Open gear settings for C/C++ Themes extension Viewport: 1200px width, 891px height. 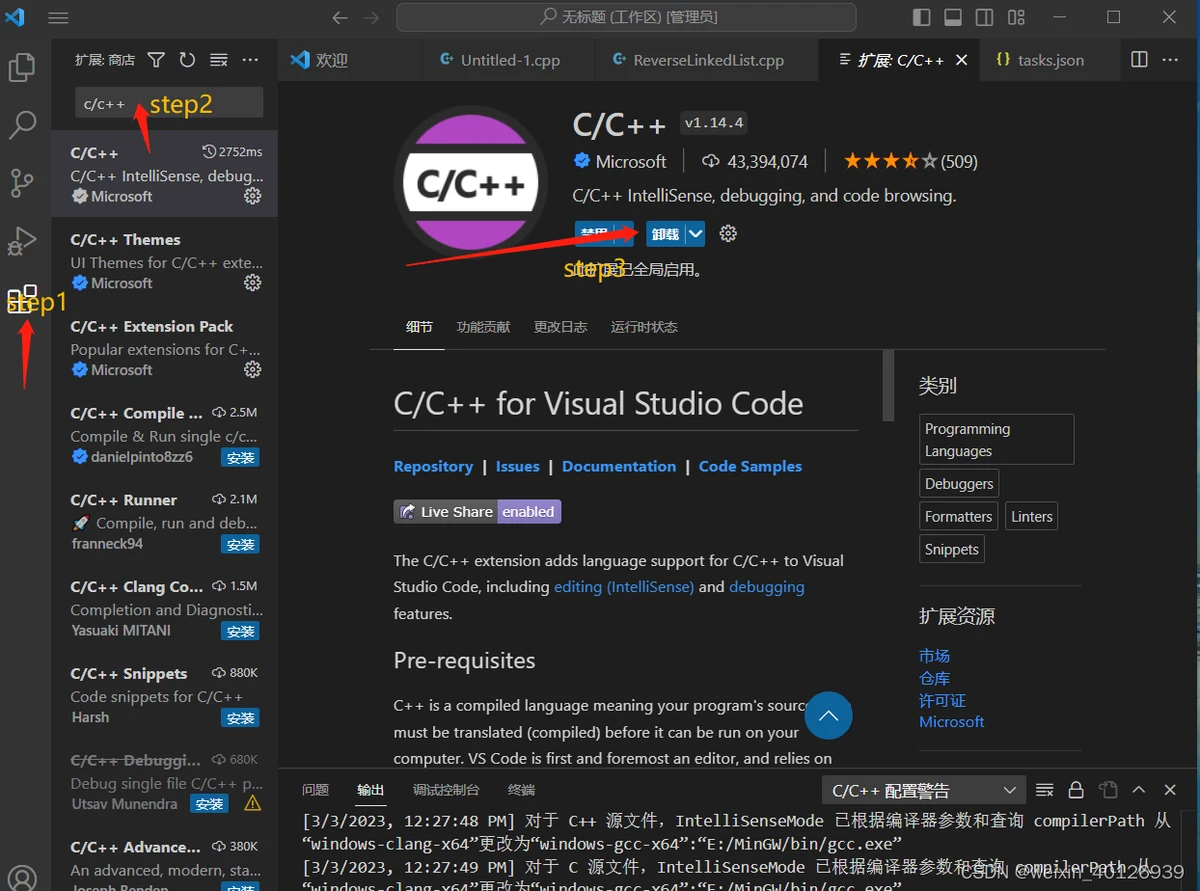tap(253, 283)
